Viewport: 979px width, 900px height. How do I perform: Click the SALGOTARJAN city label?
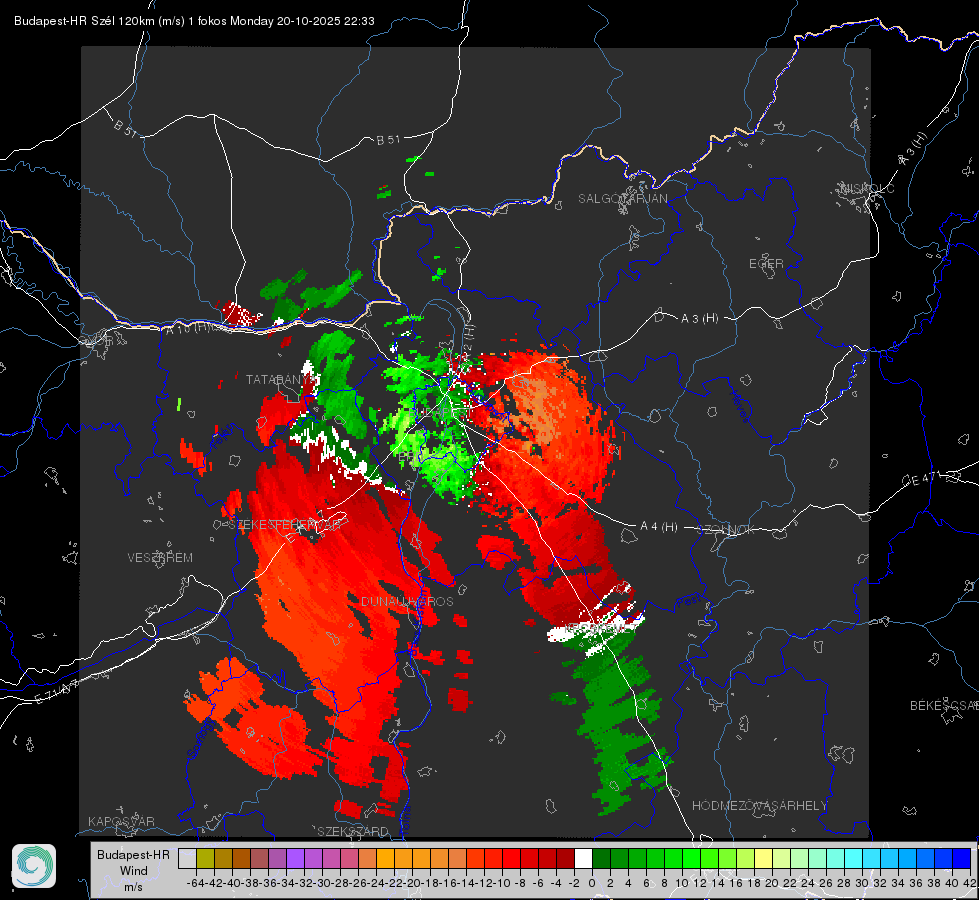pos(622,199)
